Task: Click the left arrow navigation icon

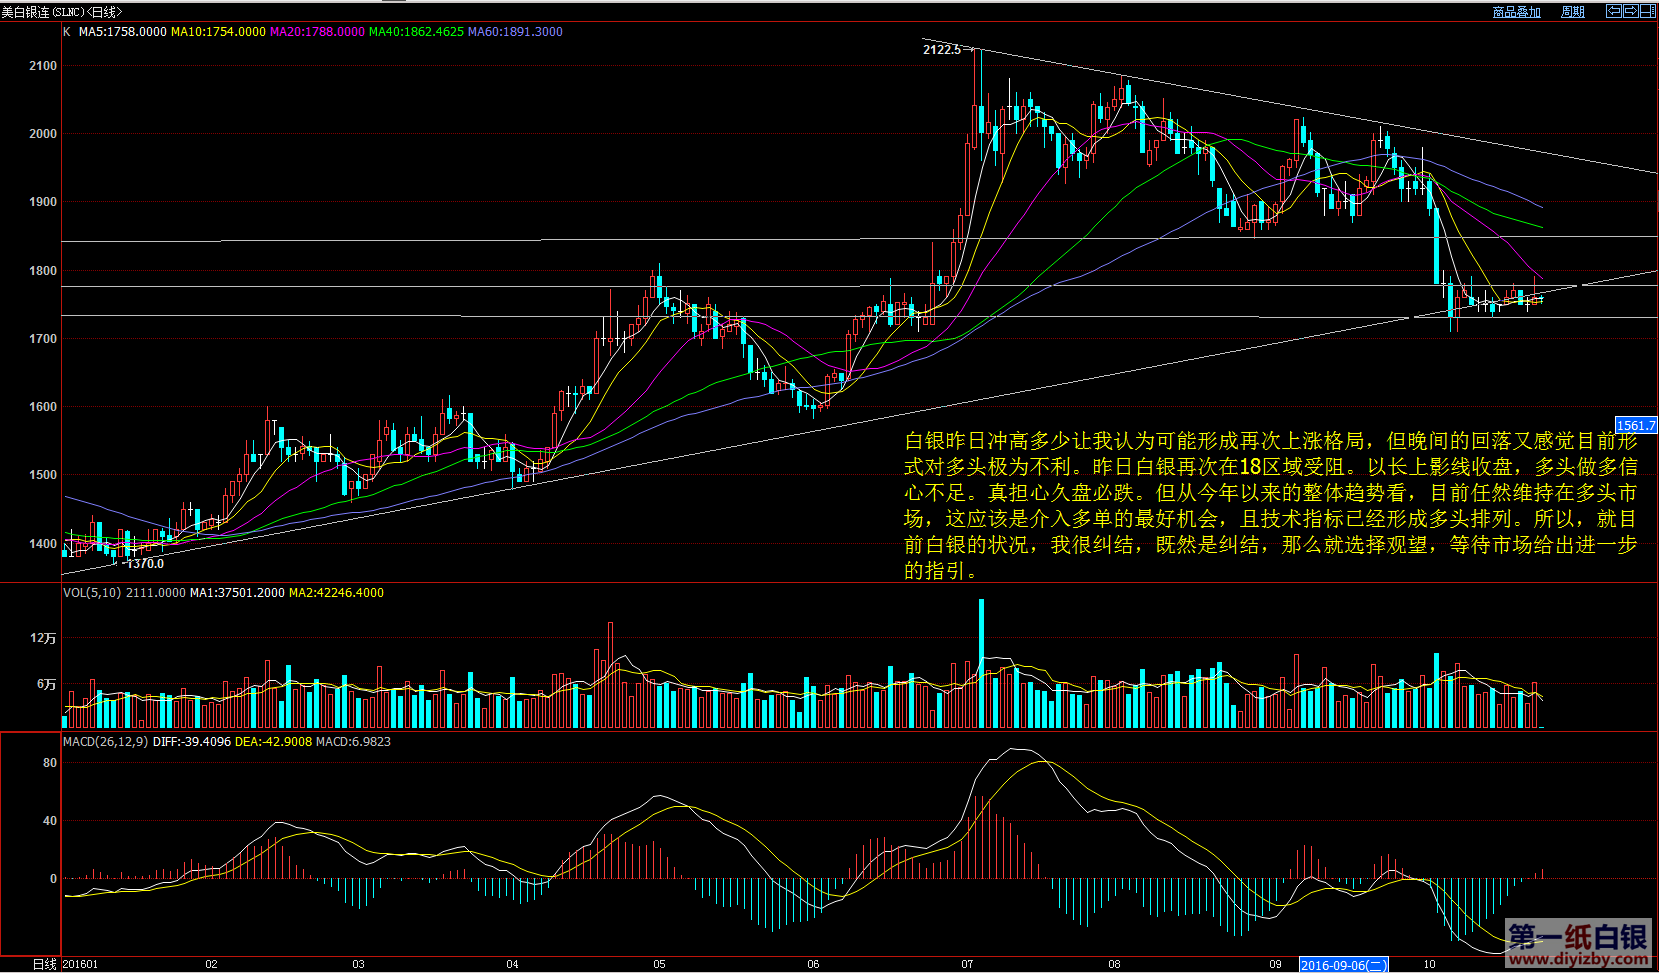Action: pyautogui.click(x=1613, y=11)
